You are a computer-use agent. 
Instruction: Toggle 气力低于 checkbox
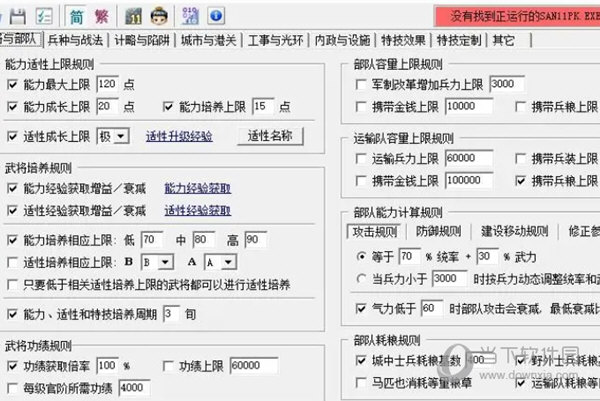tap(361, 308)
